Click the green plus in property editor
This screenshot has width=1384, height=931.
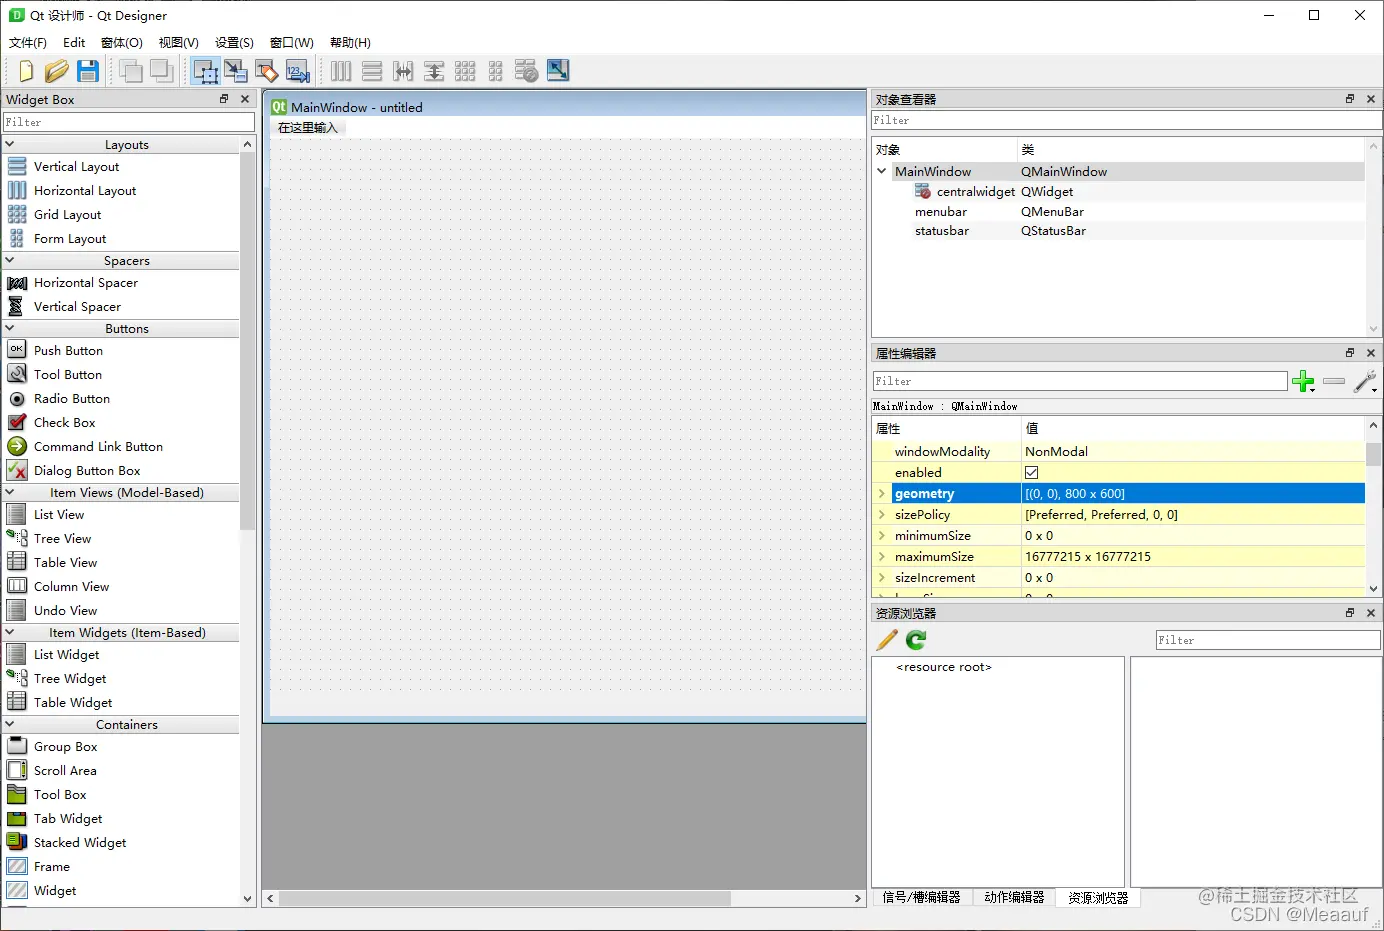point(1304,381)
